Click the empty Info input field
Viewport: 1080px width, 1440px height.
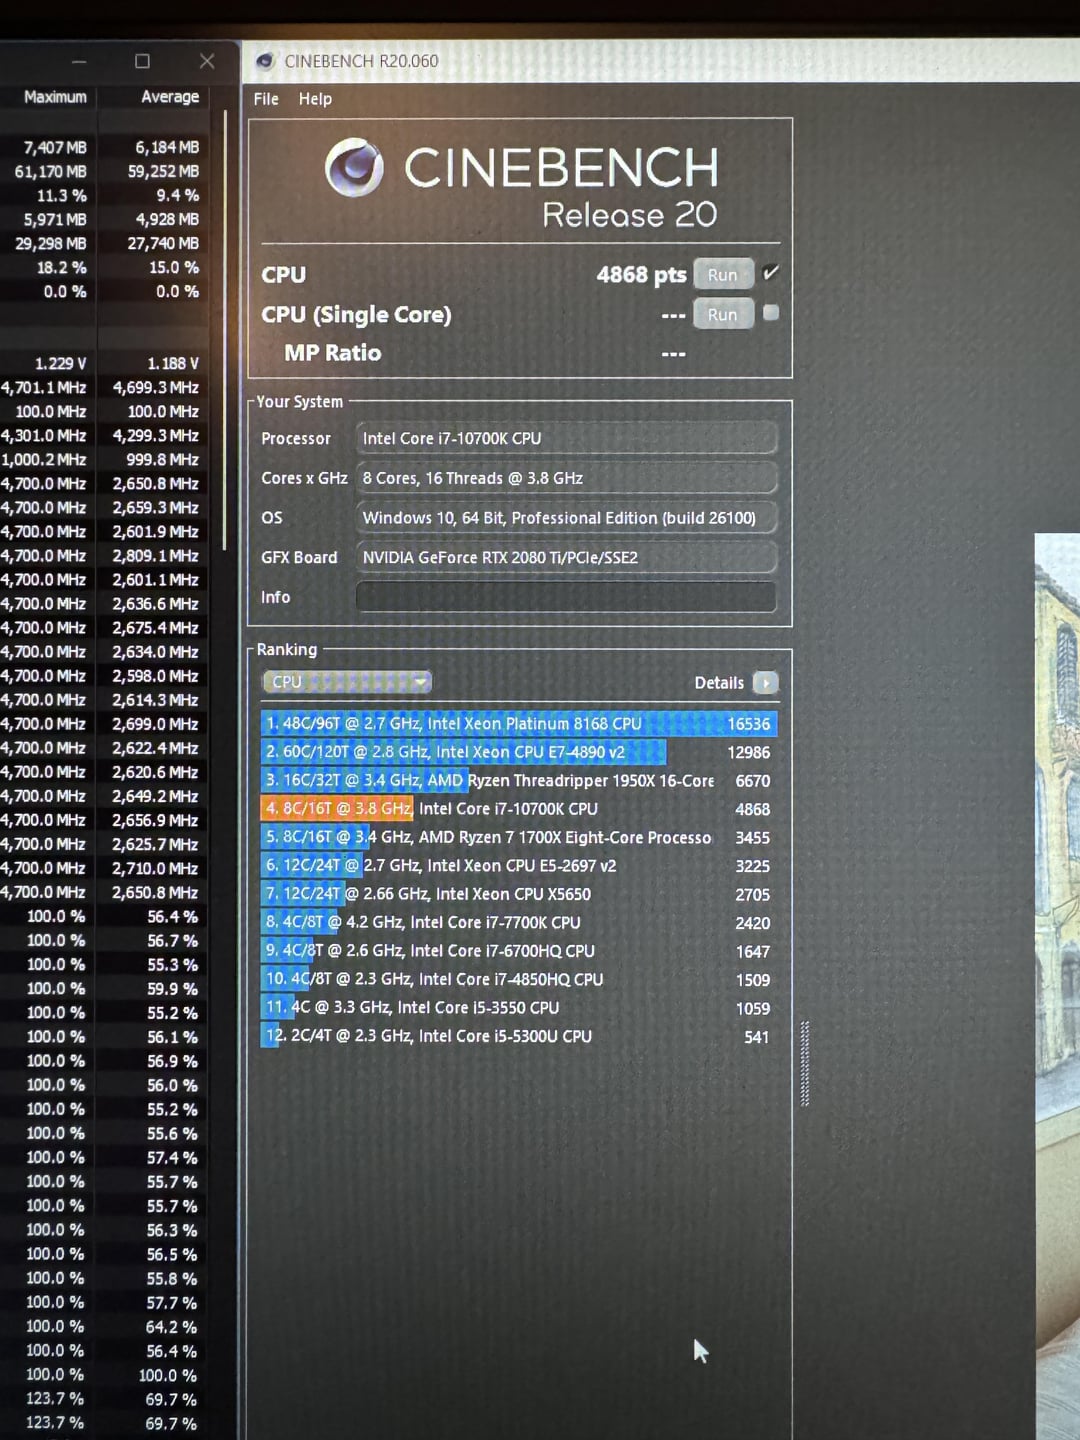[x=567, y=597]
